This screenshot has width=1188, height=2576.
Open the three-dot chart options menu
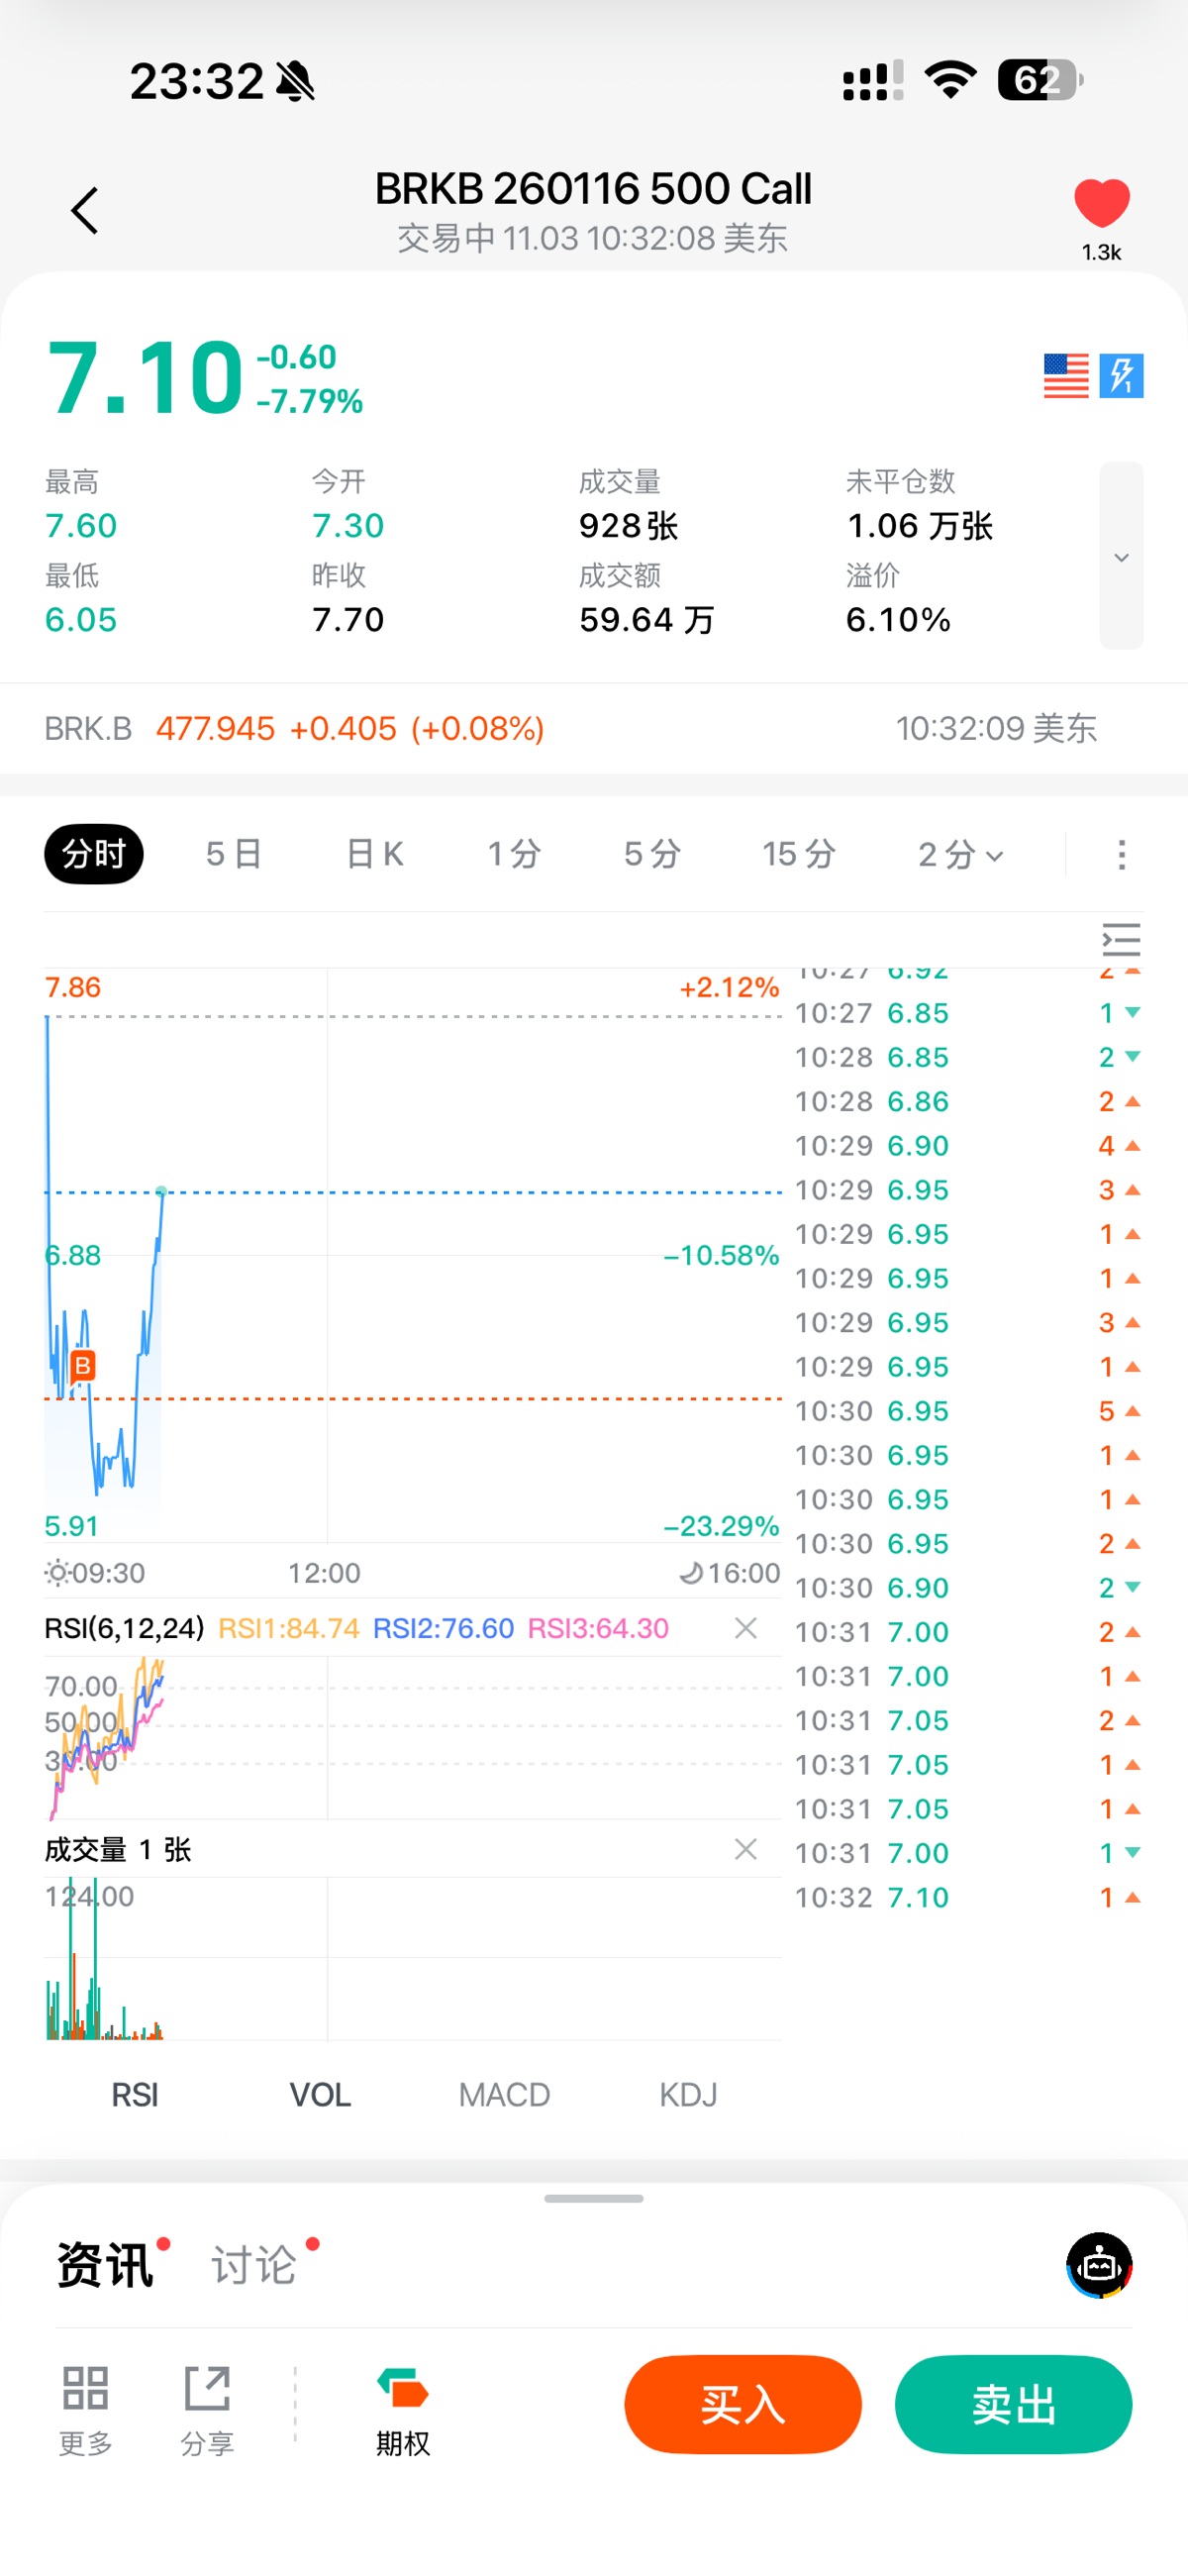[1122, 855]
